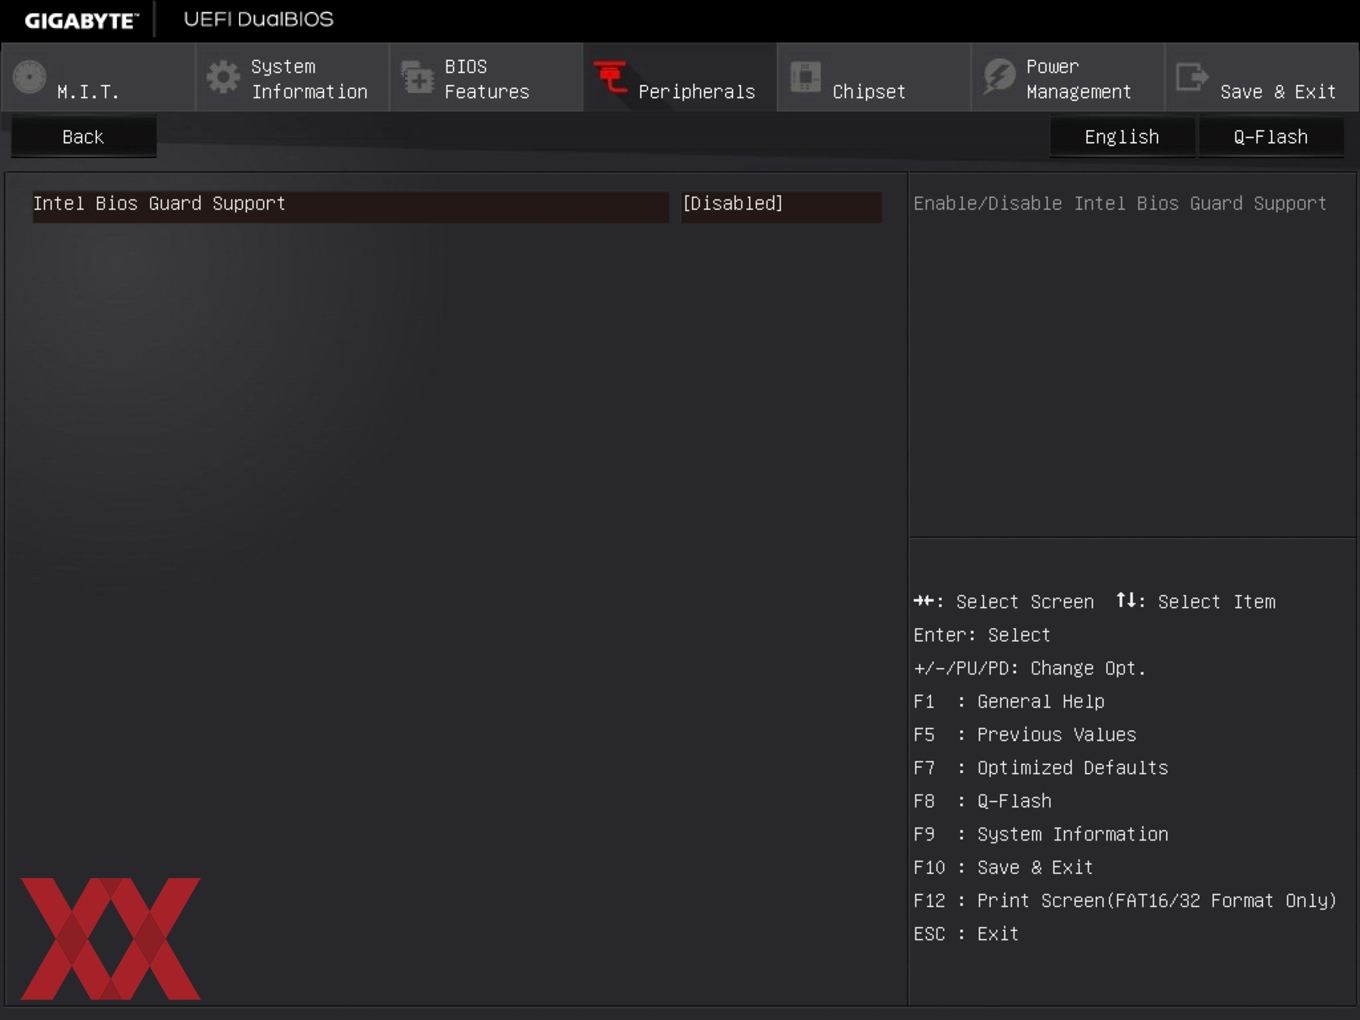The width and height of the screenshot is (1360, 1020).
Task: Click the M.I.T. disc icon
Action: pos(30,77)
